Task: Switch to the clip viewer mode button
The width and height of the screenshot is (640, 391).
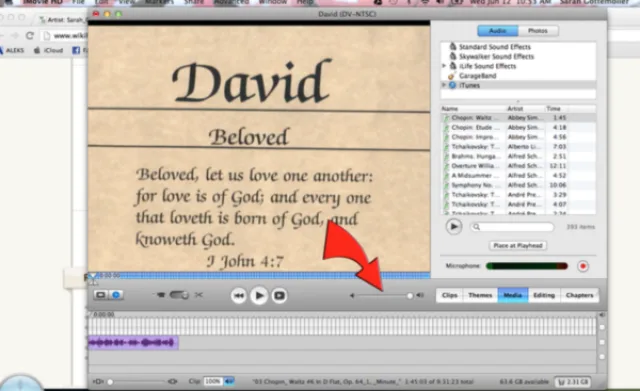Action: coord(101,295)
